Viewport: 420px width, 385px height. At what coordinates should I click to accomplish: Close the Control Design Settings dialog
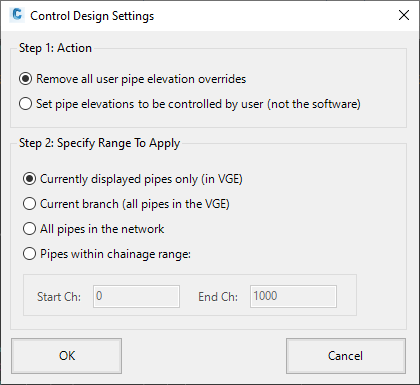[x=404, y=15]
